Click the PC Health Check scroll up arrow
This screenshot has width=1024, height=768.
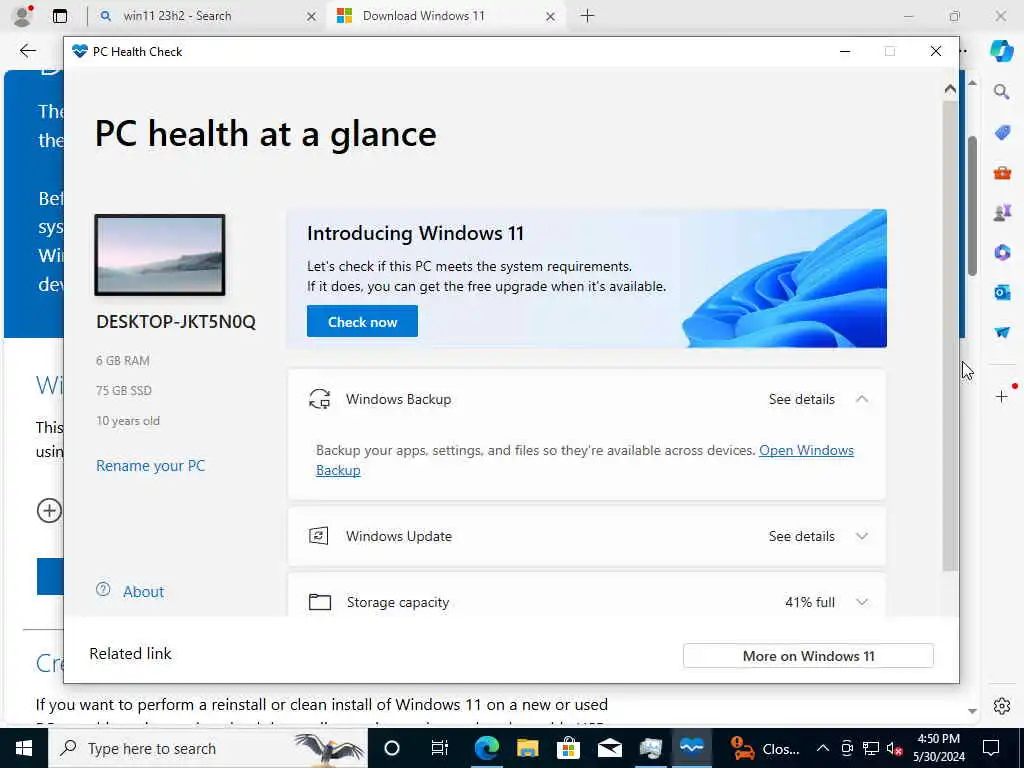[x=950, y=89]
